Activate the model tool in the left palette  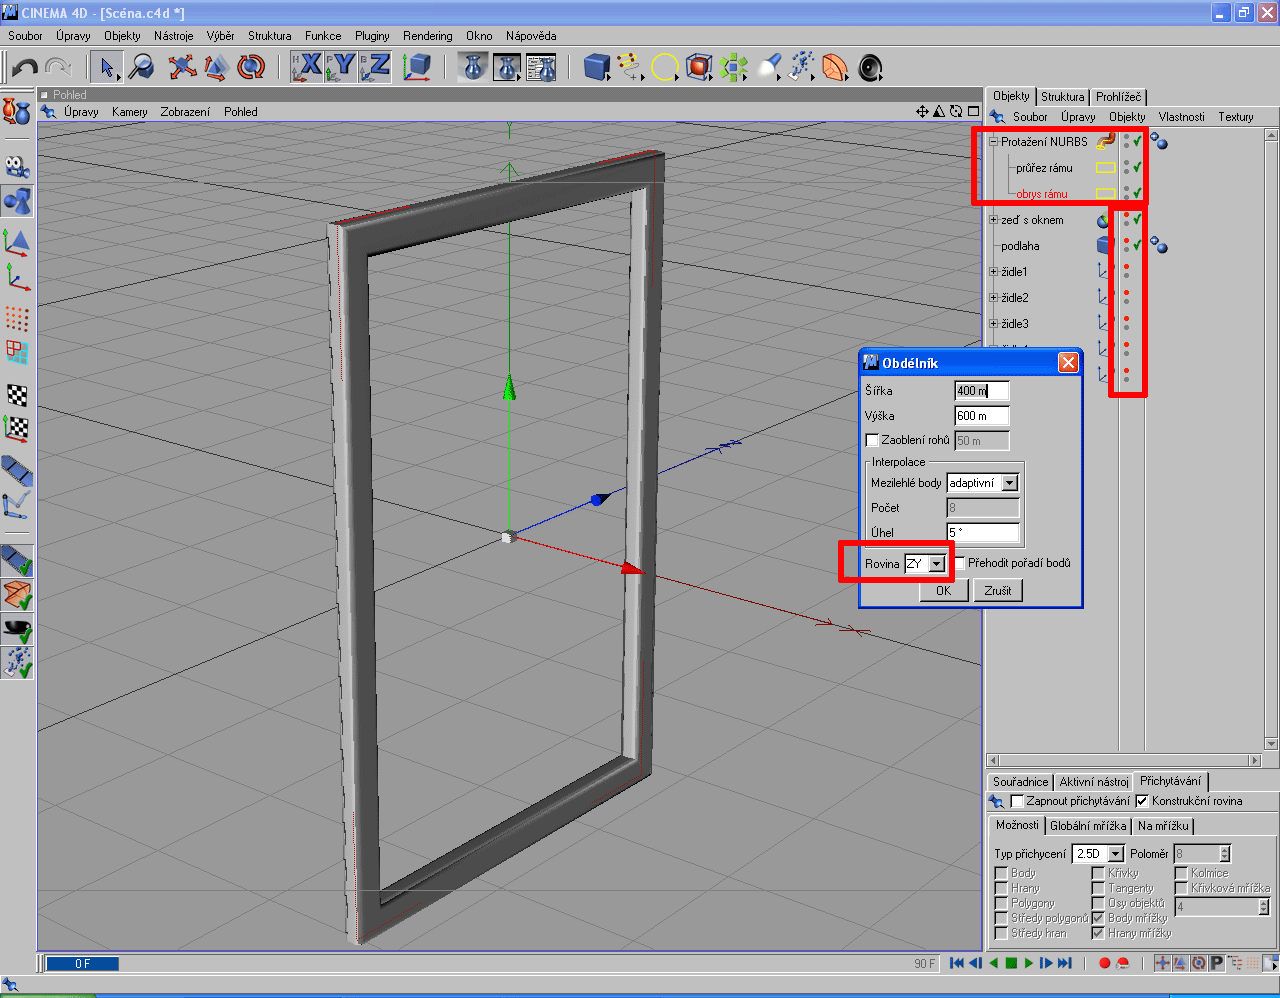click(x=17, y=201)
